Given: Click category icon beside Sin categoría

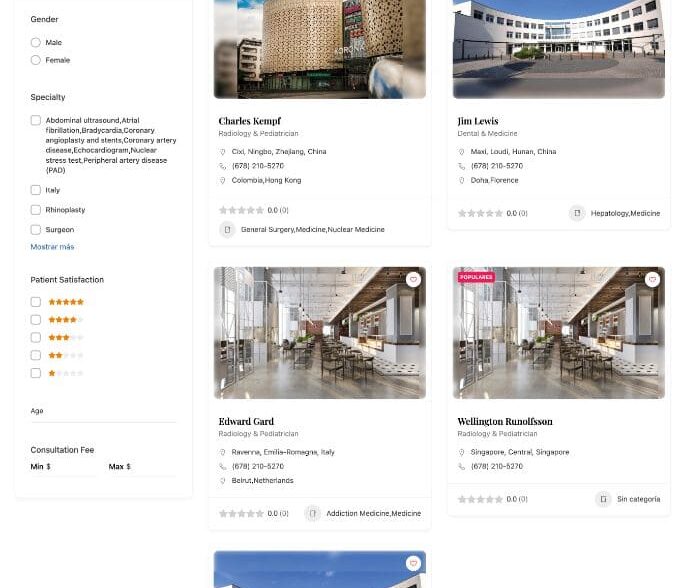Looking at the screenshot, I should 603,499.
